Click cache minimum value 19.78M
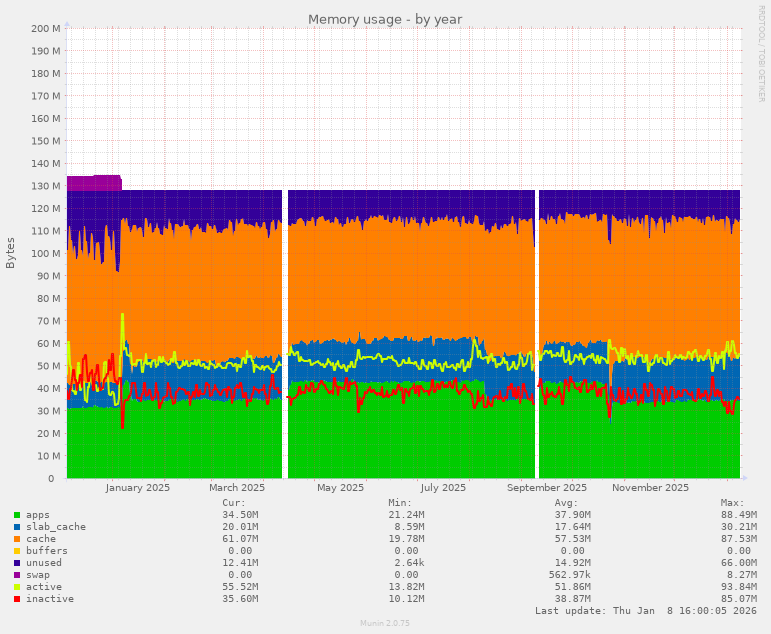771x634 pixels. (406, 539)
